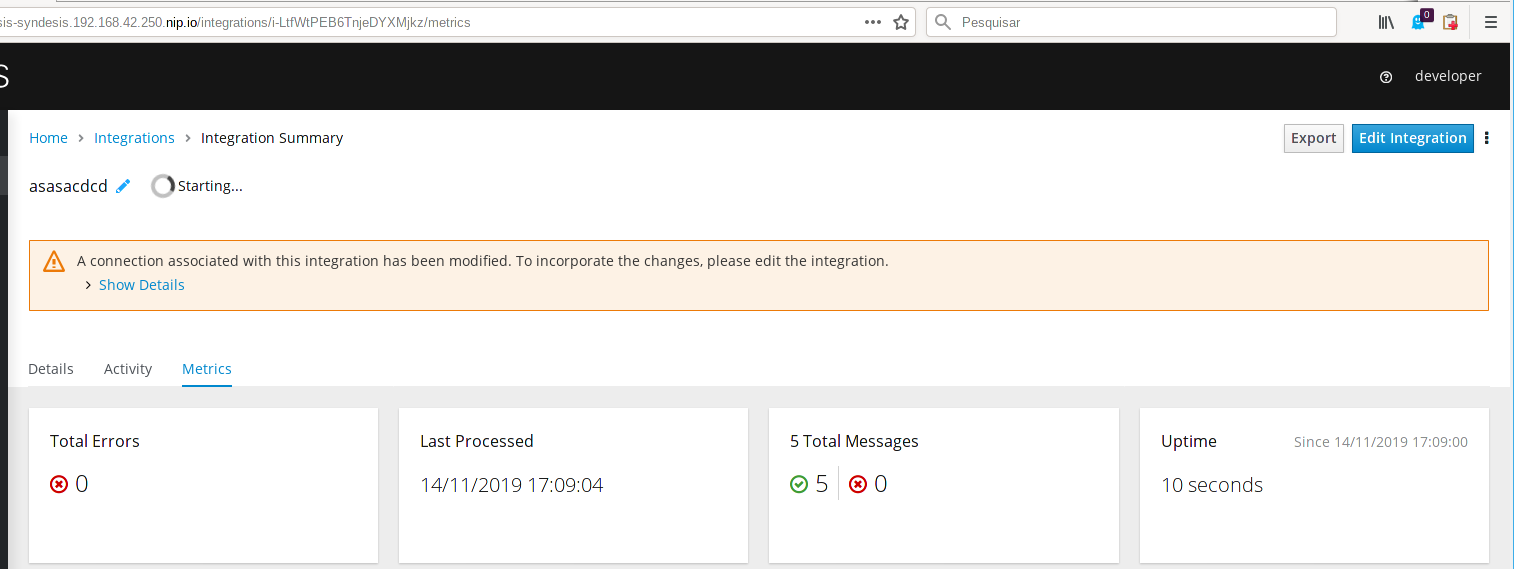Switch to the Details tab
The width and height of the screenshot is (1514, 569).
click(51, 369)
